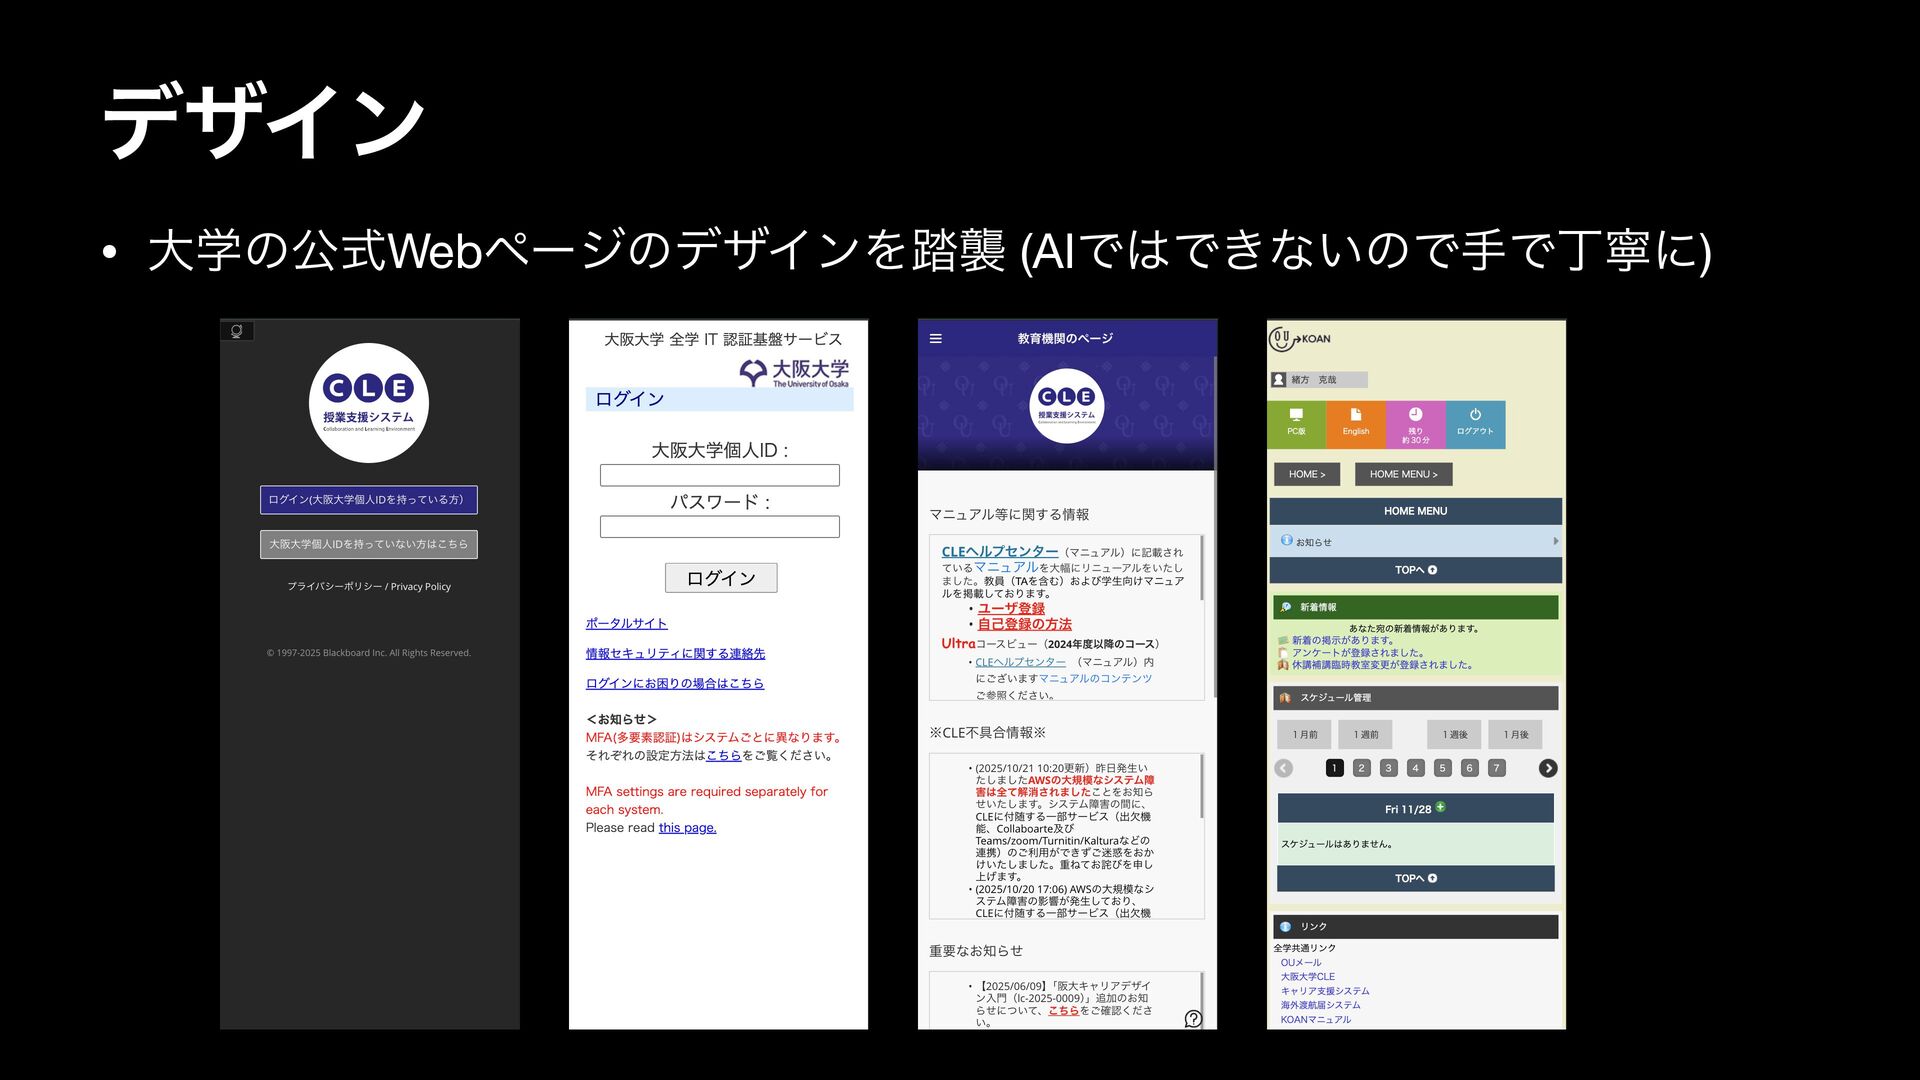This screenshot has height=1080, width=1920.
Task: Click next arrow in schedule pager
Action: 1548,768
